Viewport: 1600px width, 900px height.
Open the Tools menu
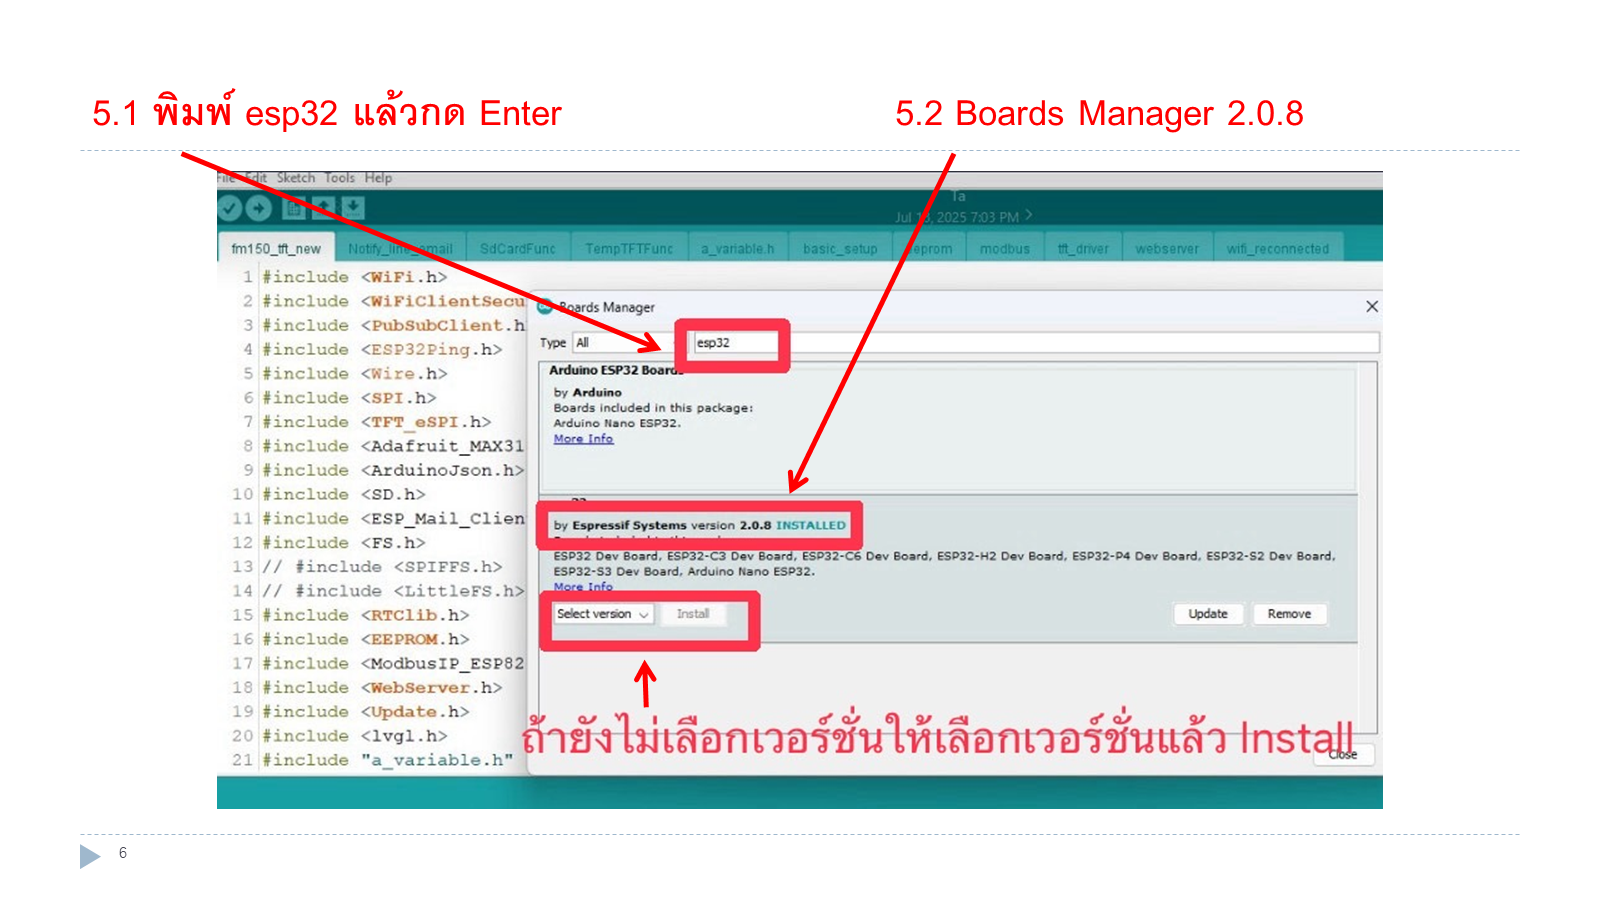point(340,178)
